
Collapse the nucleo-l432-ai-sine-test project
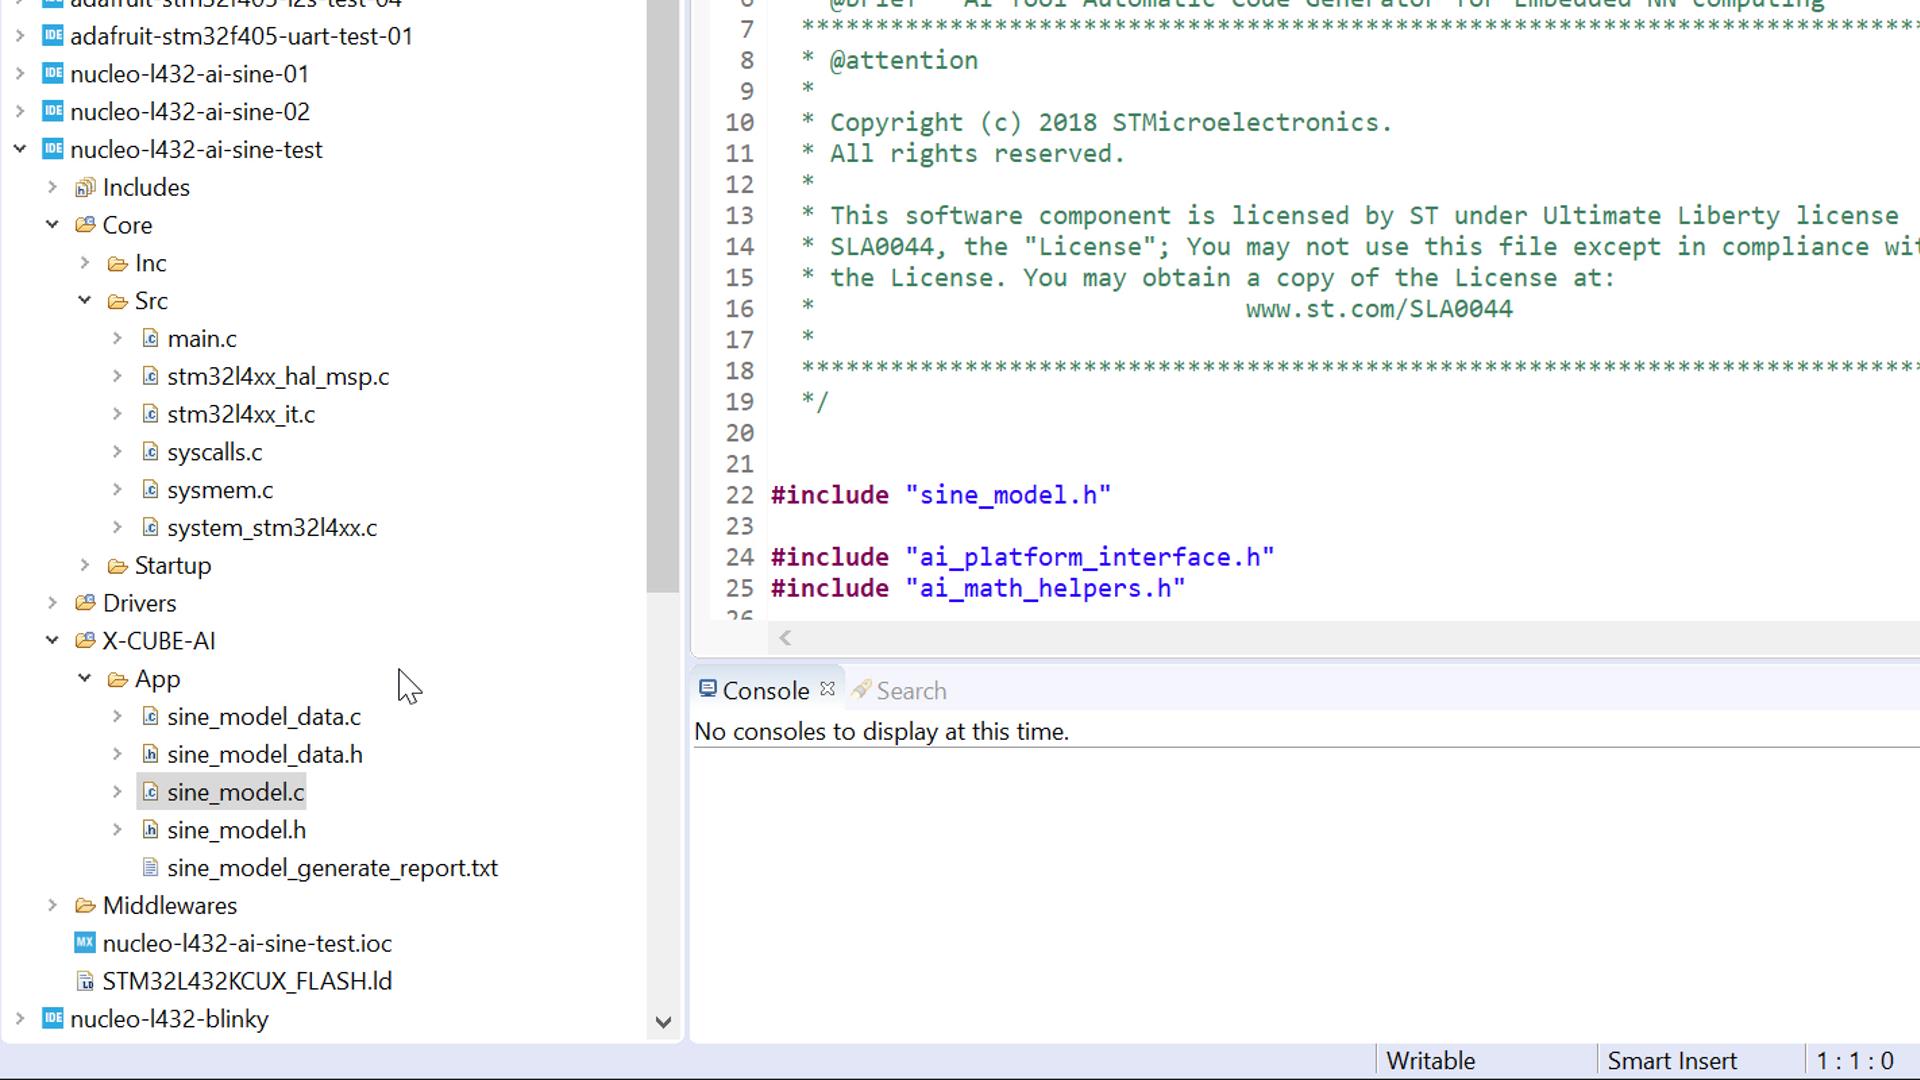[20, 150]
